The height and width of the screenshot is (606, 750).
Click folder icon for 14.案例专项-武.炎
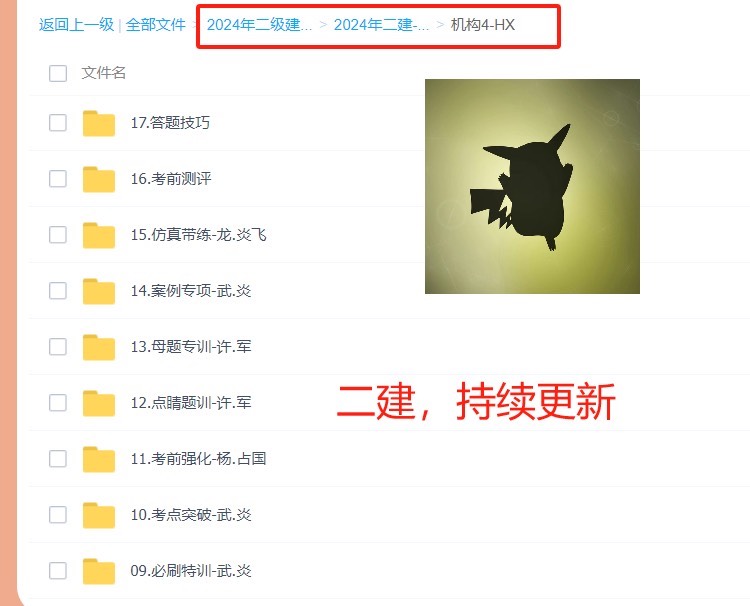[99, 291]
